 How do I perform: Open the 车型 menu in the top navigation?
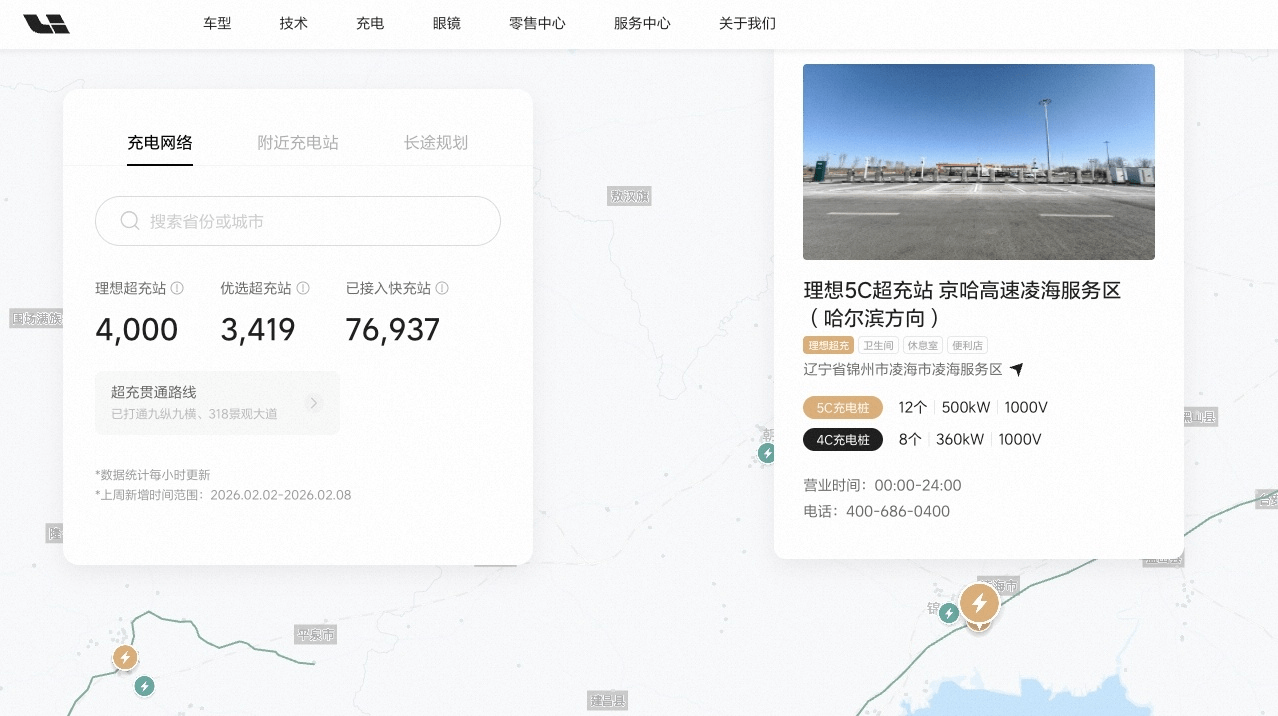(217, 24)
